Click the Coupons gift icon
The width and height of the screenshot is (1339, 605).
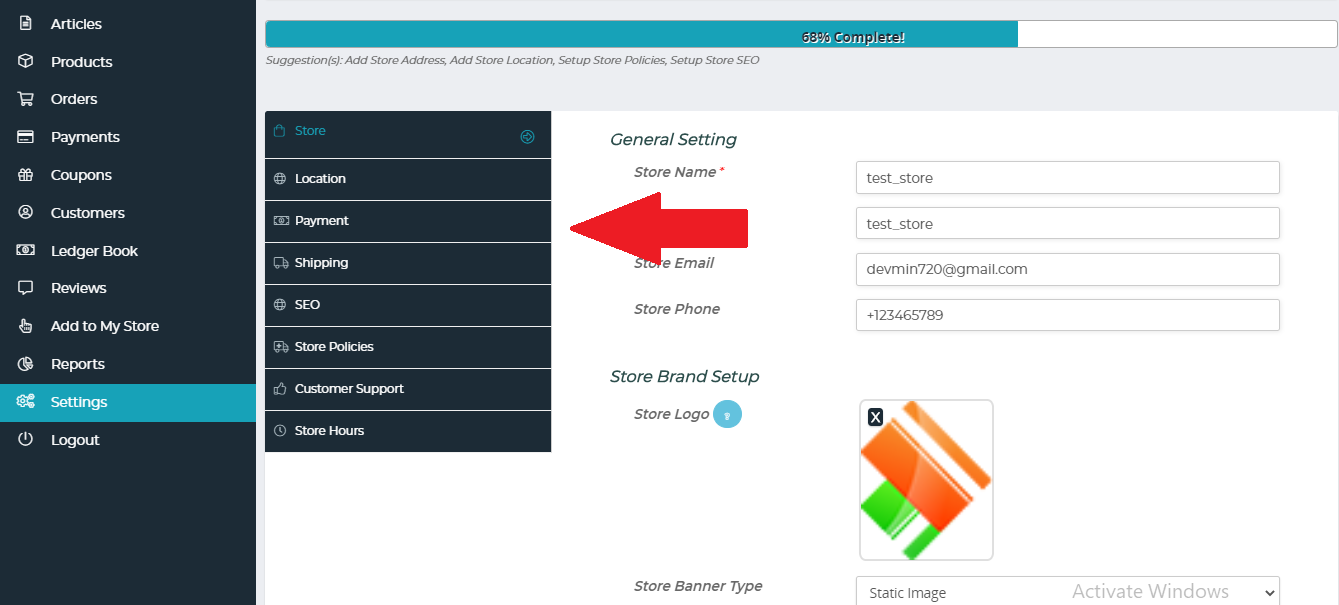pyautogui.click(x=26, y=175)
